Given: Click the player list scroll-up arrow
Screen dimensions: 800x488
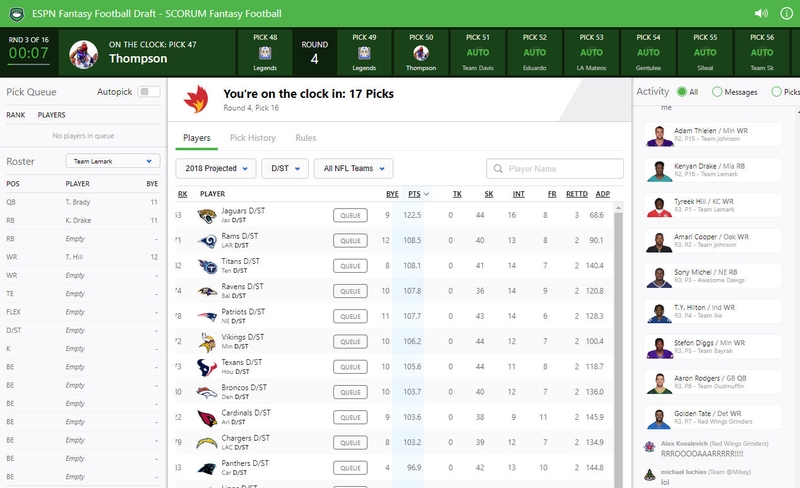Looking at the screenshot, I should coord(618,208).
